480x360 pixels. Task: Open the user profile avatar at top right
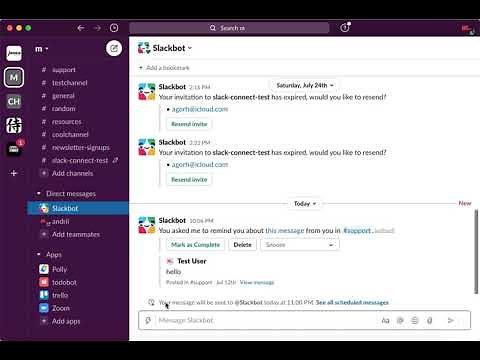tap(468, 29)
